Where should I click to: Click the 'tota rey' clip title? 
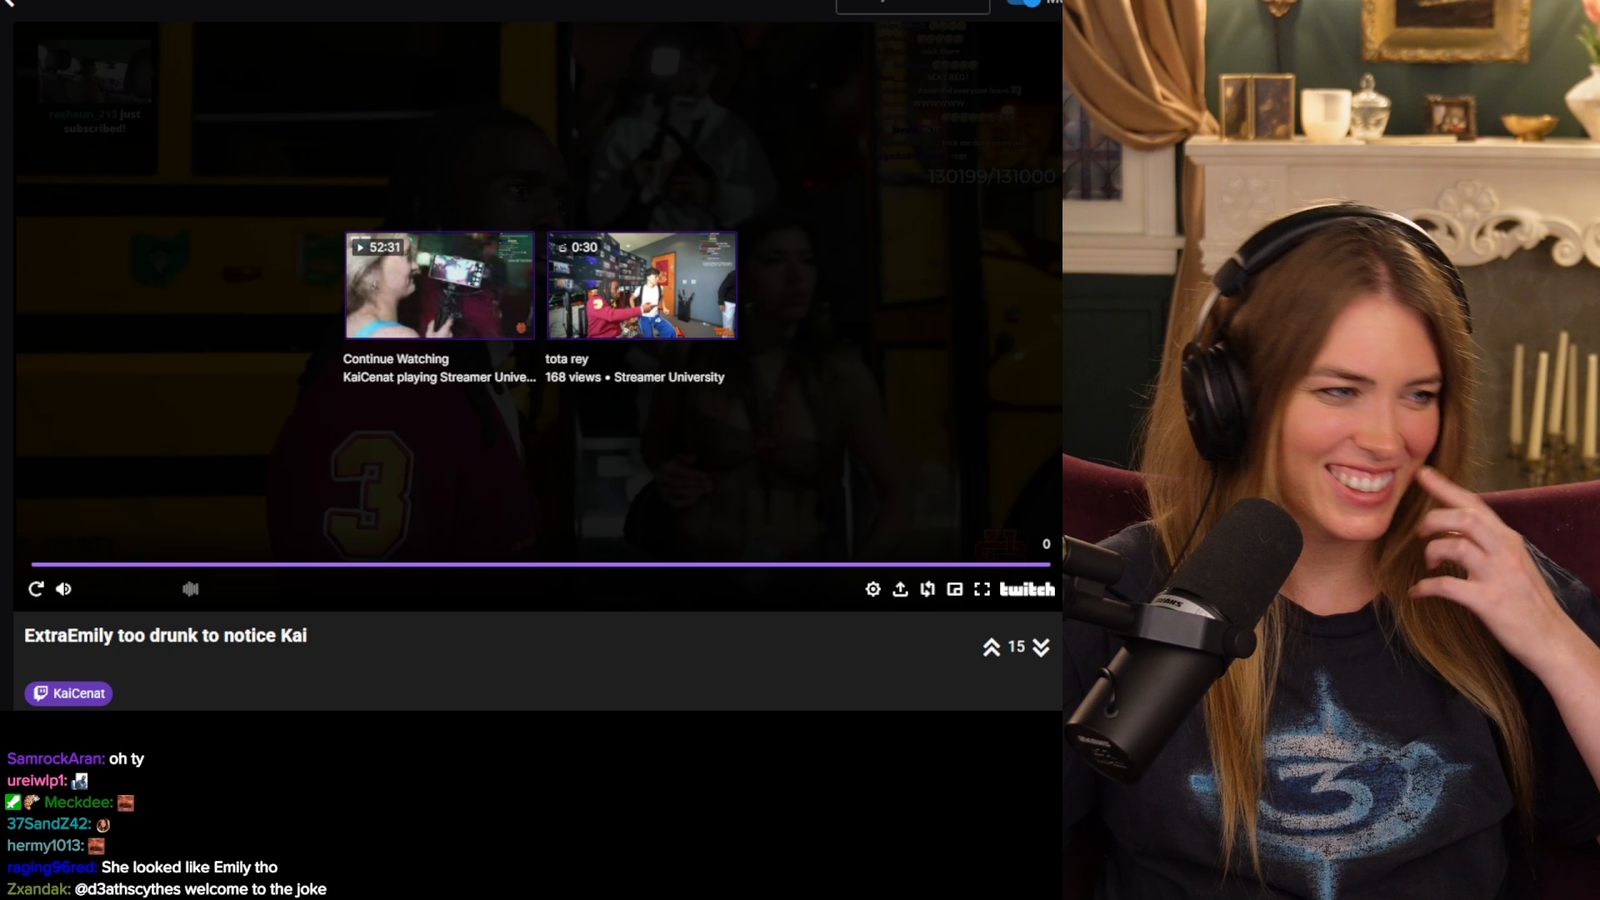(567, 359)
